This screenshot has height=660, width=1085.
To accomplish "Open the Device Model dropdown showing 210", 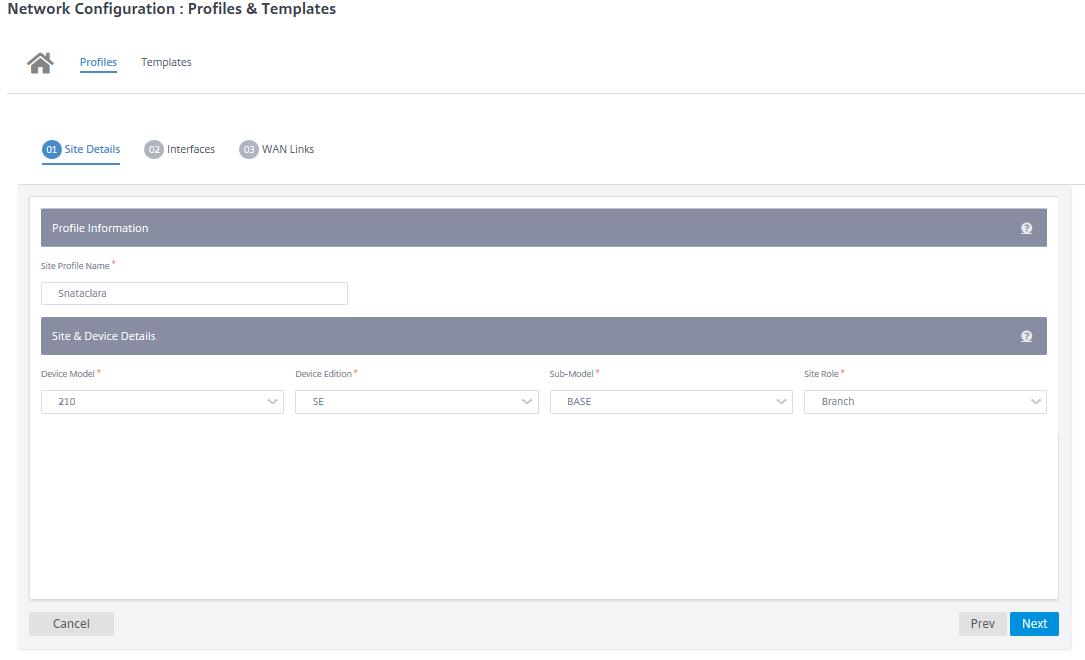I will [x=163, y=402].
